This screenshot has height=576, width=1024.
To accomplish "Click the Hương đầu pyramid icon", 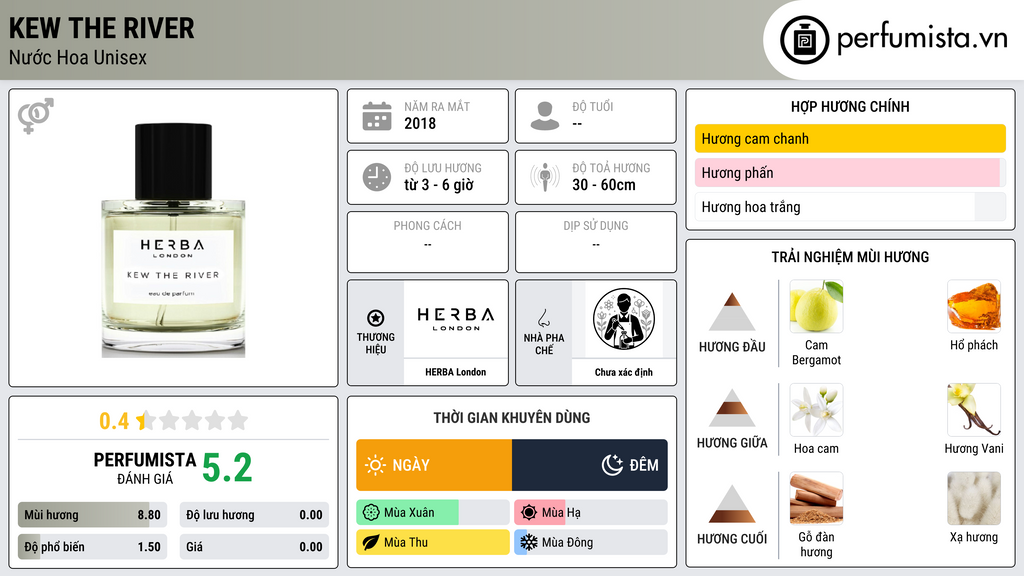I will (x=732, y=312).
